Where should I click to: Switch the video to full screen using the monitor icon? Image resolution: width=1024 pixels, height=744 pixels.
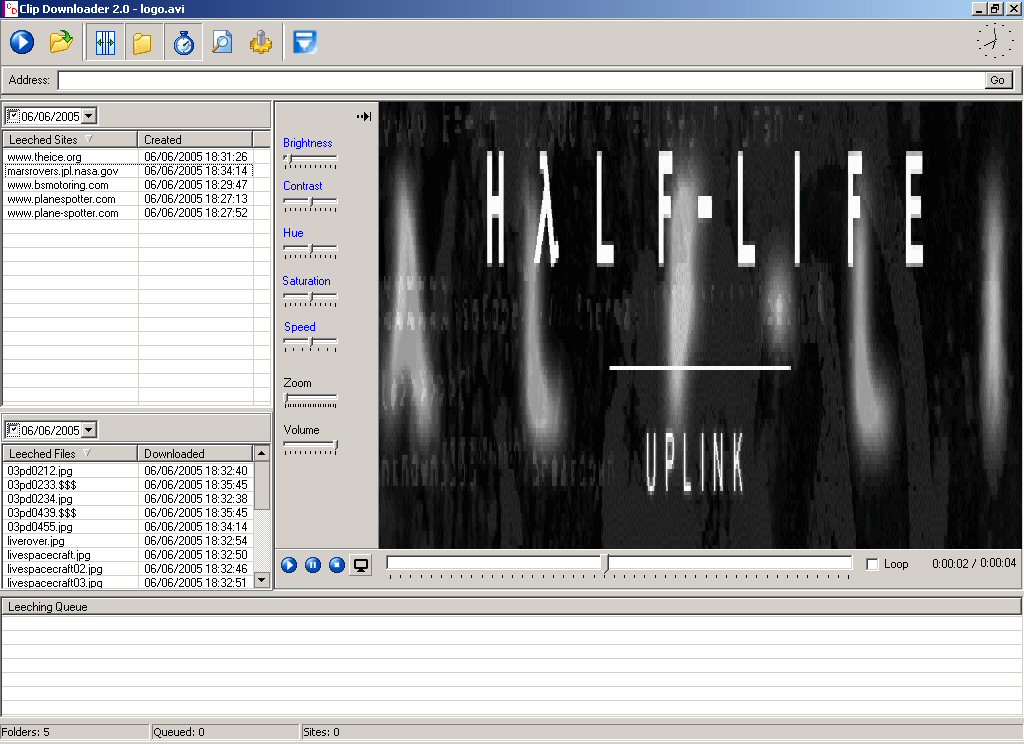pos(360,565)
